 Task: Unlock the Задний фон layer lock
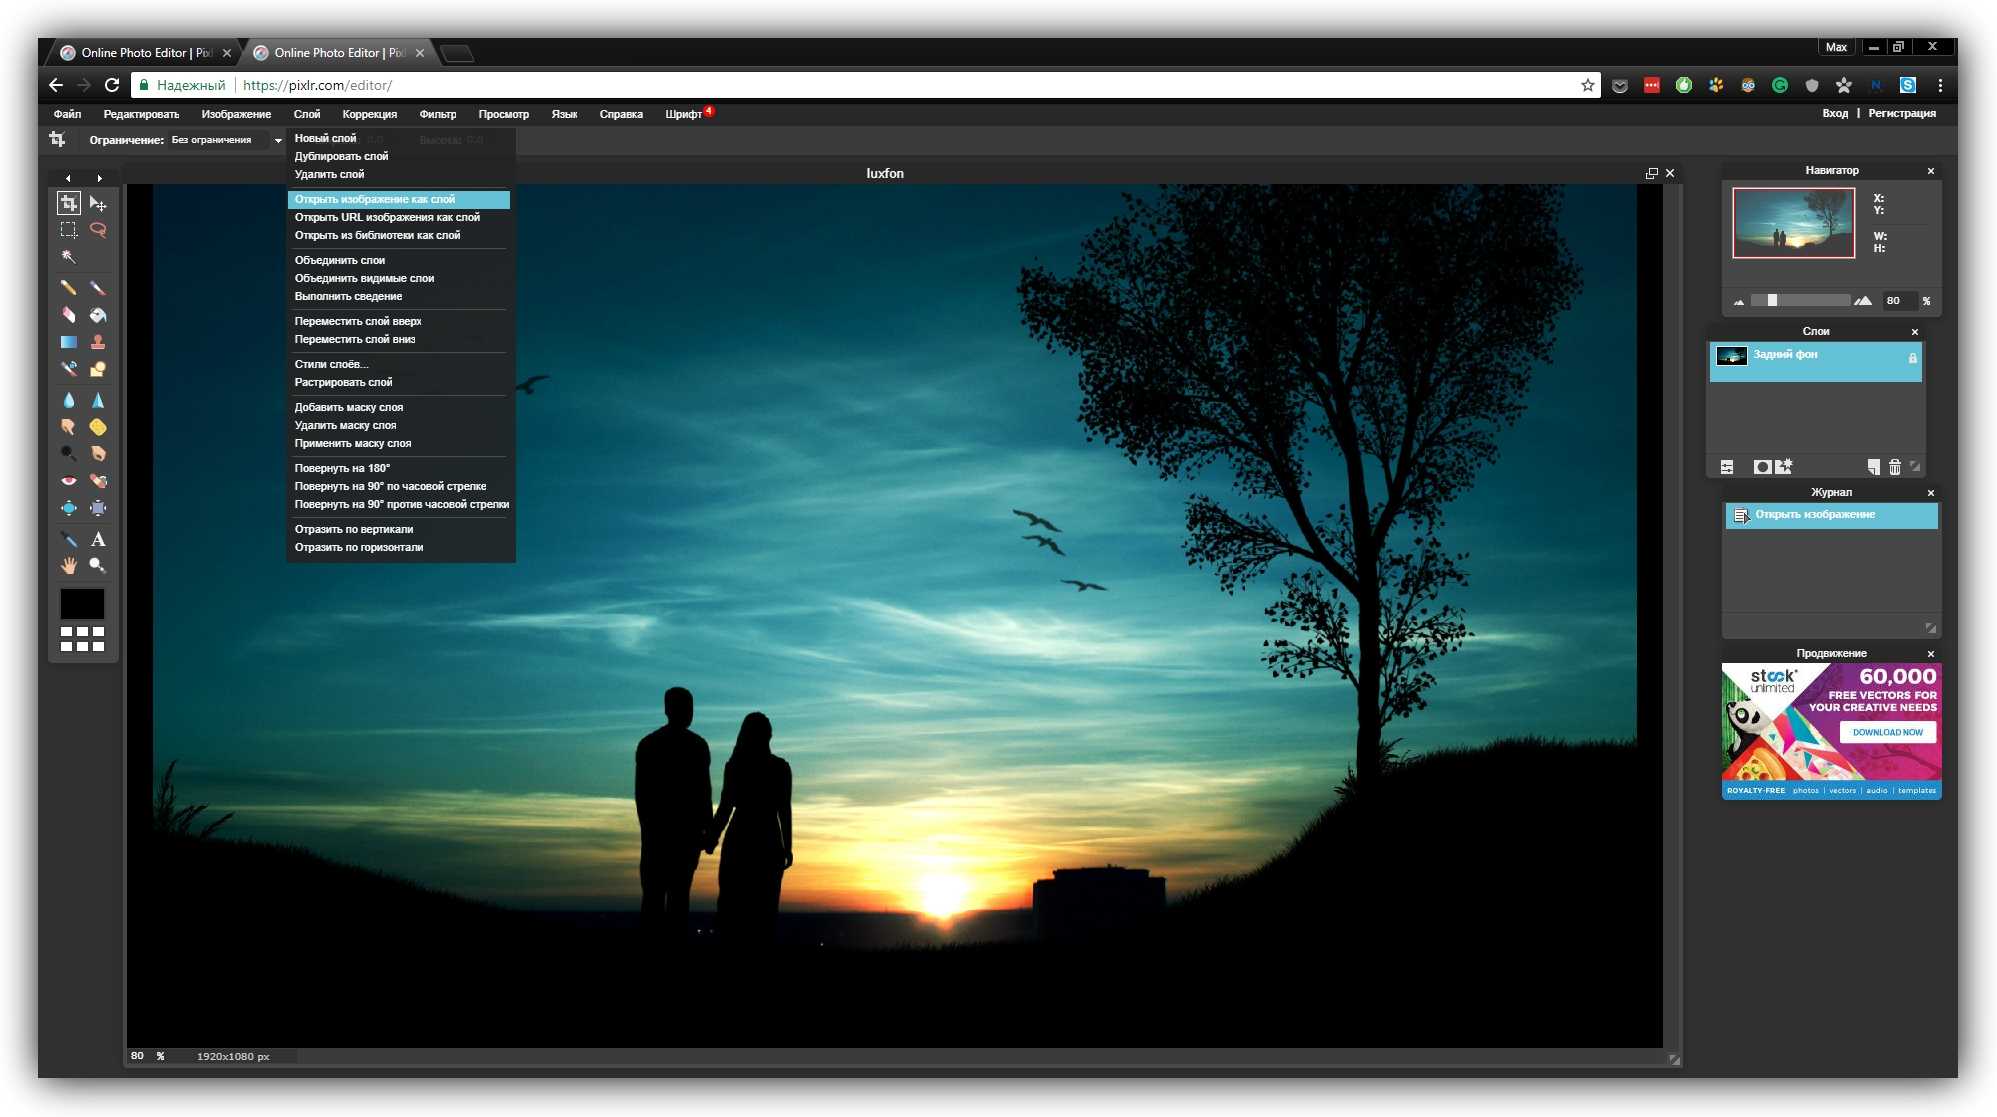(x=1912, y=358)
